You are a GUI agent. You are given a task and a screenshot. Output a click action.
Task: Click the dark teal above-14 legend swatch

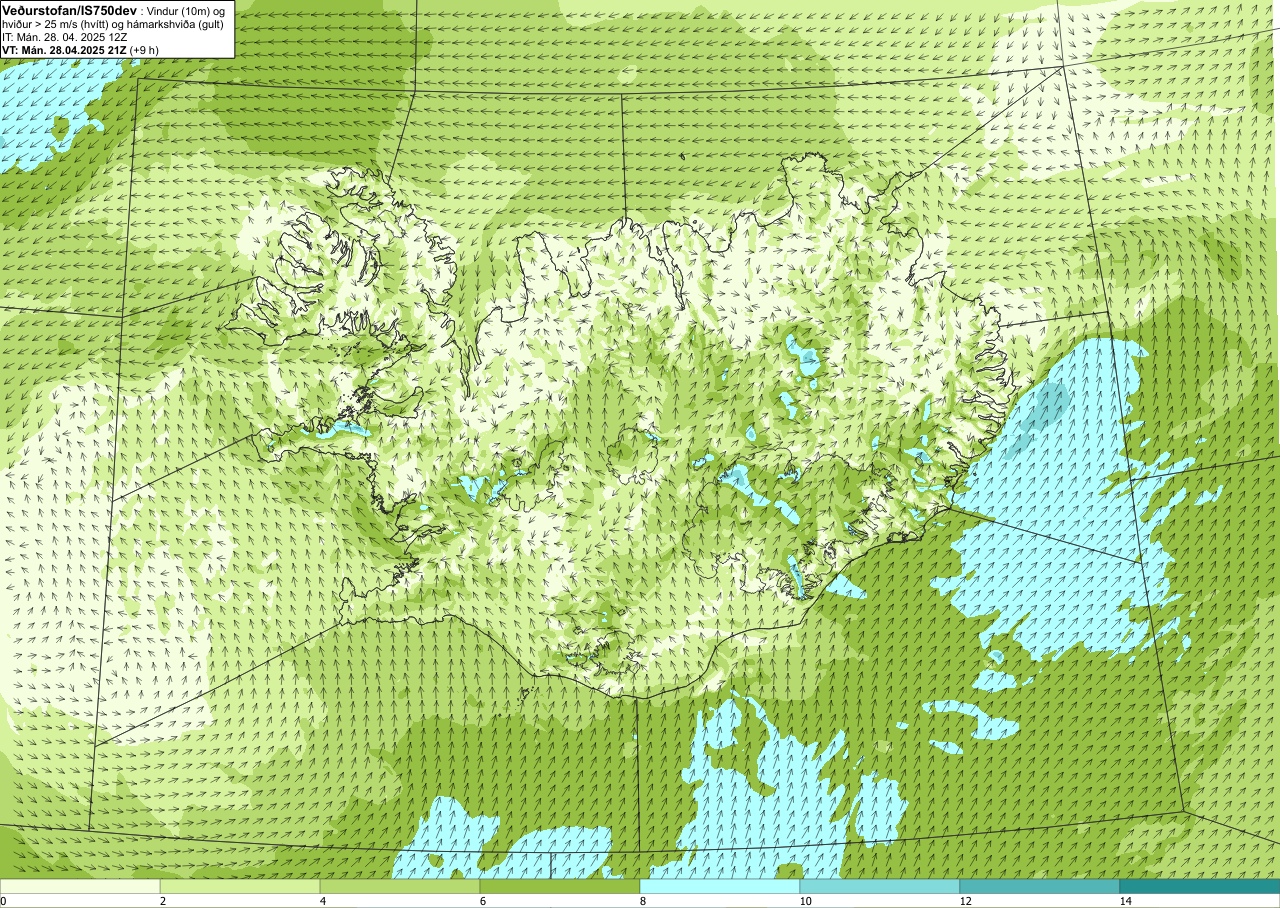[x=1200, y=886]
